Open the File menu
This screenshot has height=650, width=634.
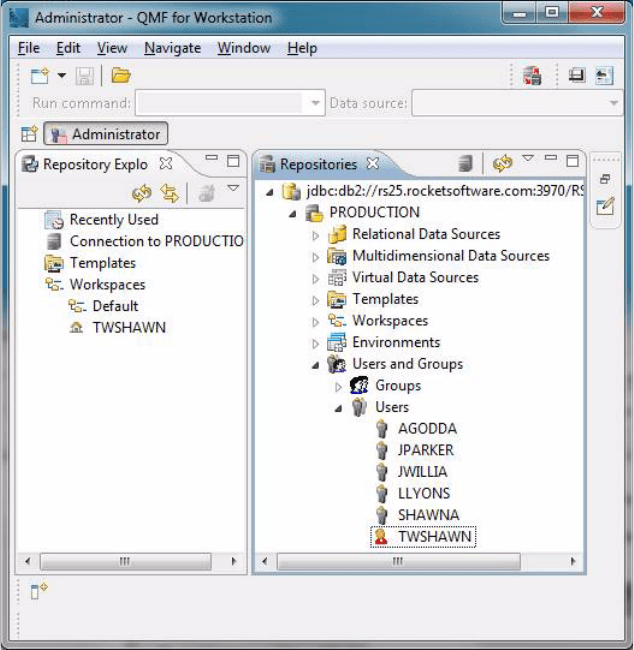[29, 48]
